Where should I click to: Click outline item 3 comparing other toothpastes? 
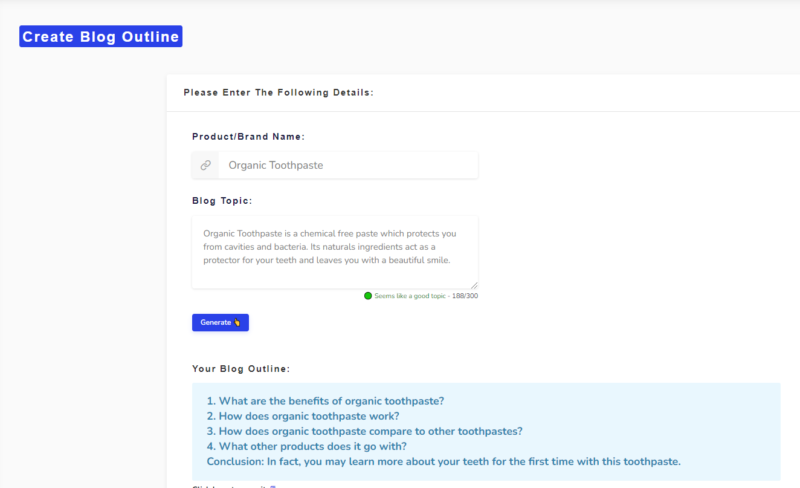(x=364, y=431)
